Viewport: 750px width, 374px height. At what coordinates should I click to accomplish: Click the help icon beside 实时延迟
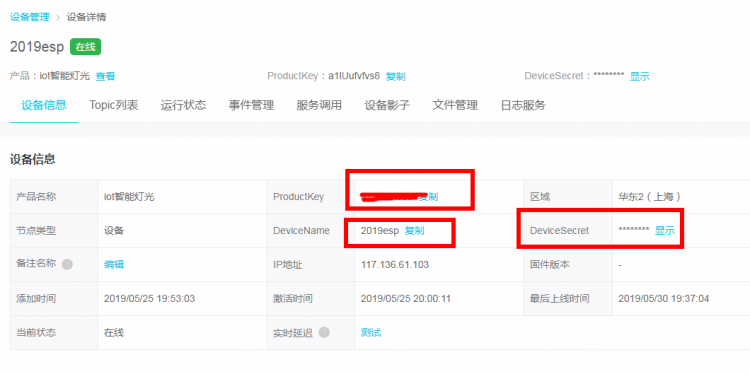pos(324,332)
